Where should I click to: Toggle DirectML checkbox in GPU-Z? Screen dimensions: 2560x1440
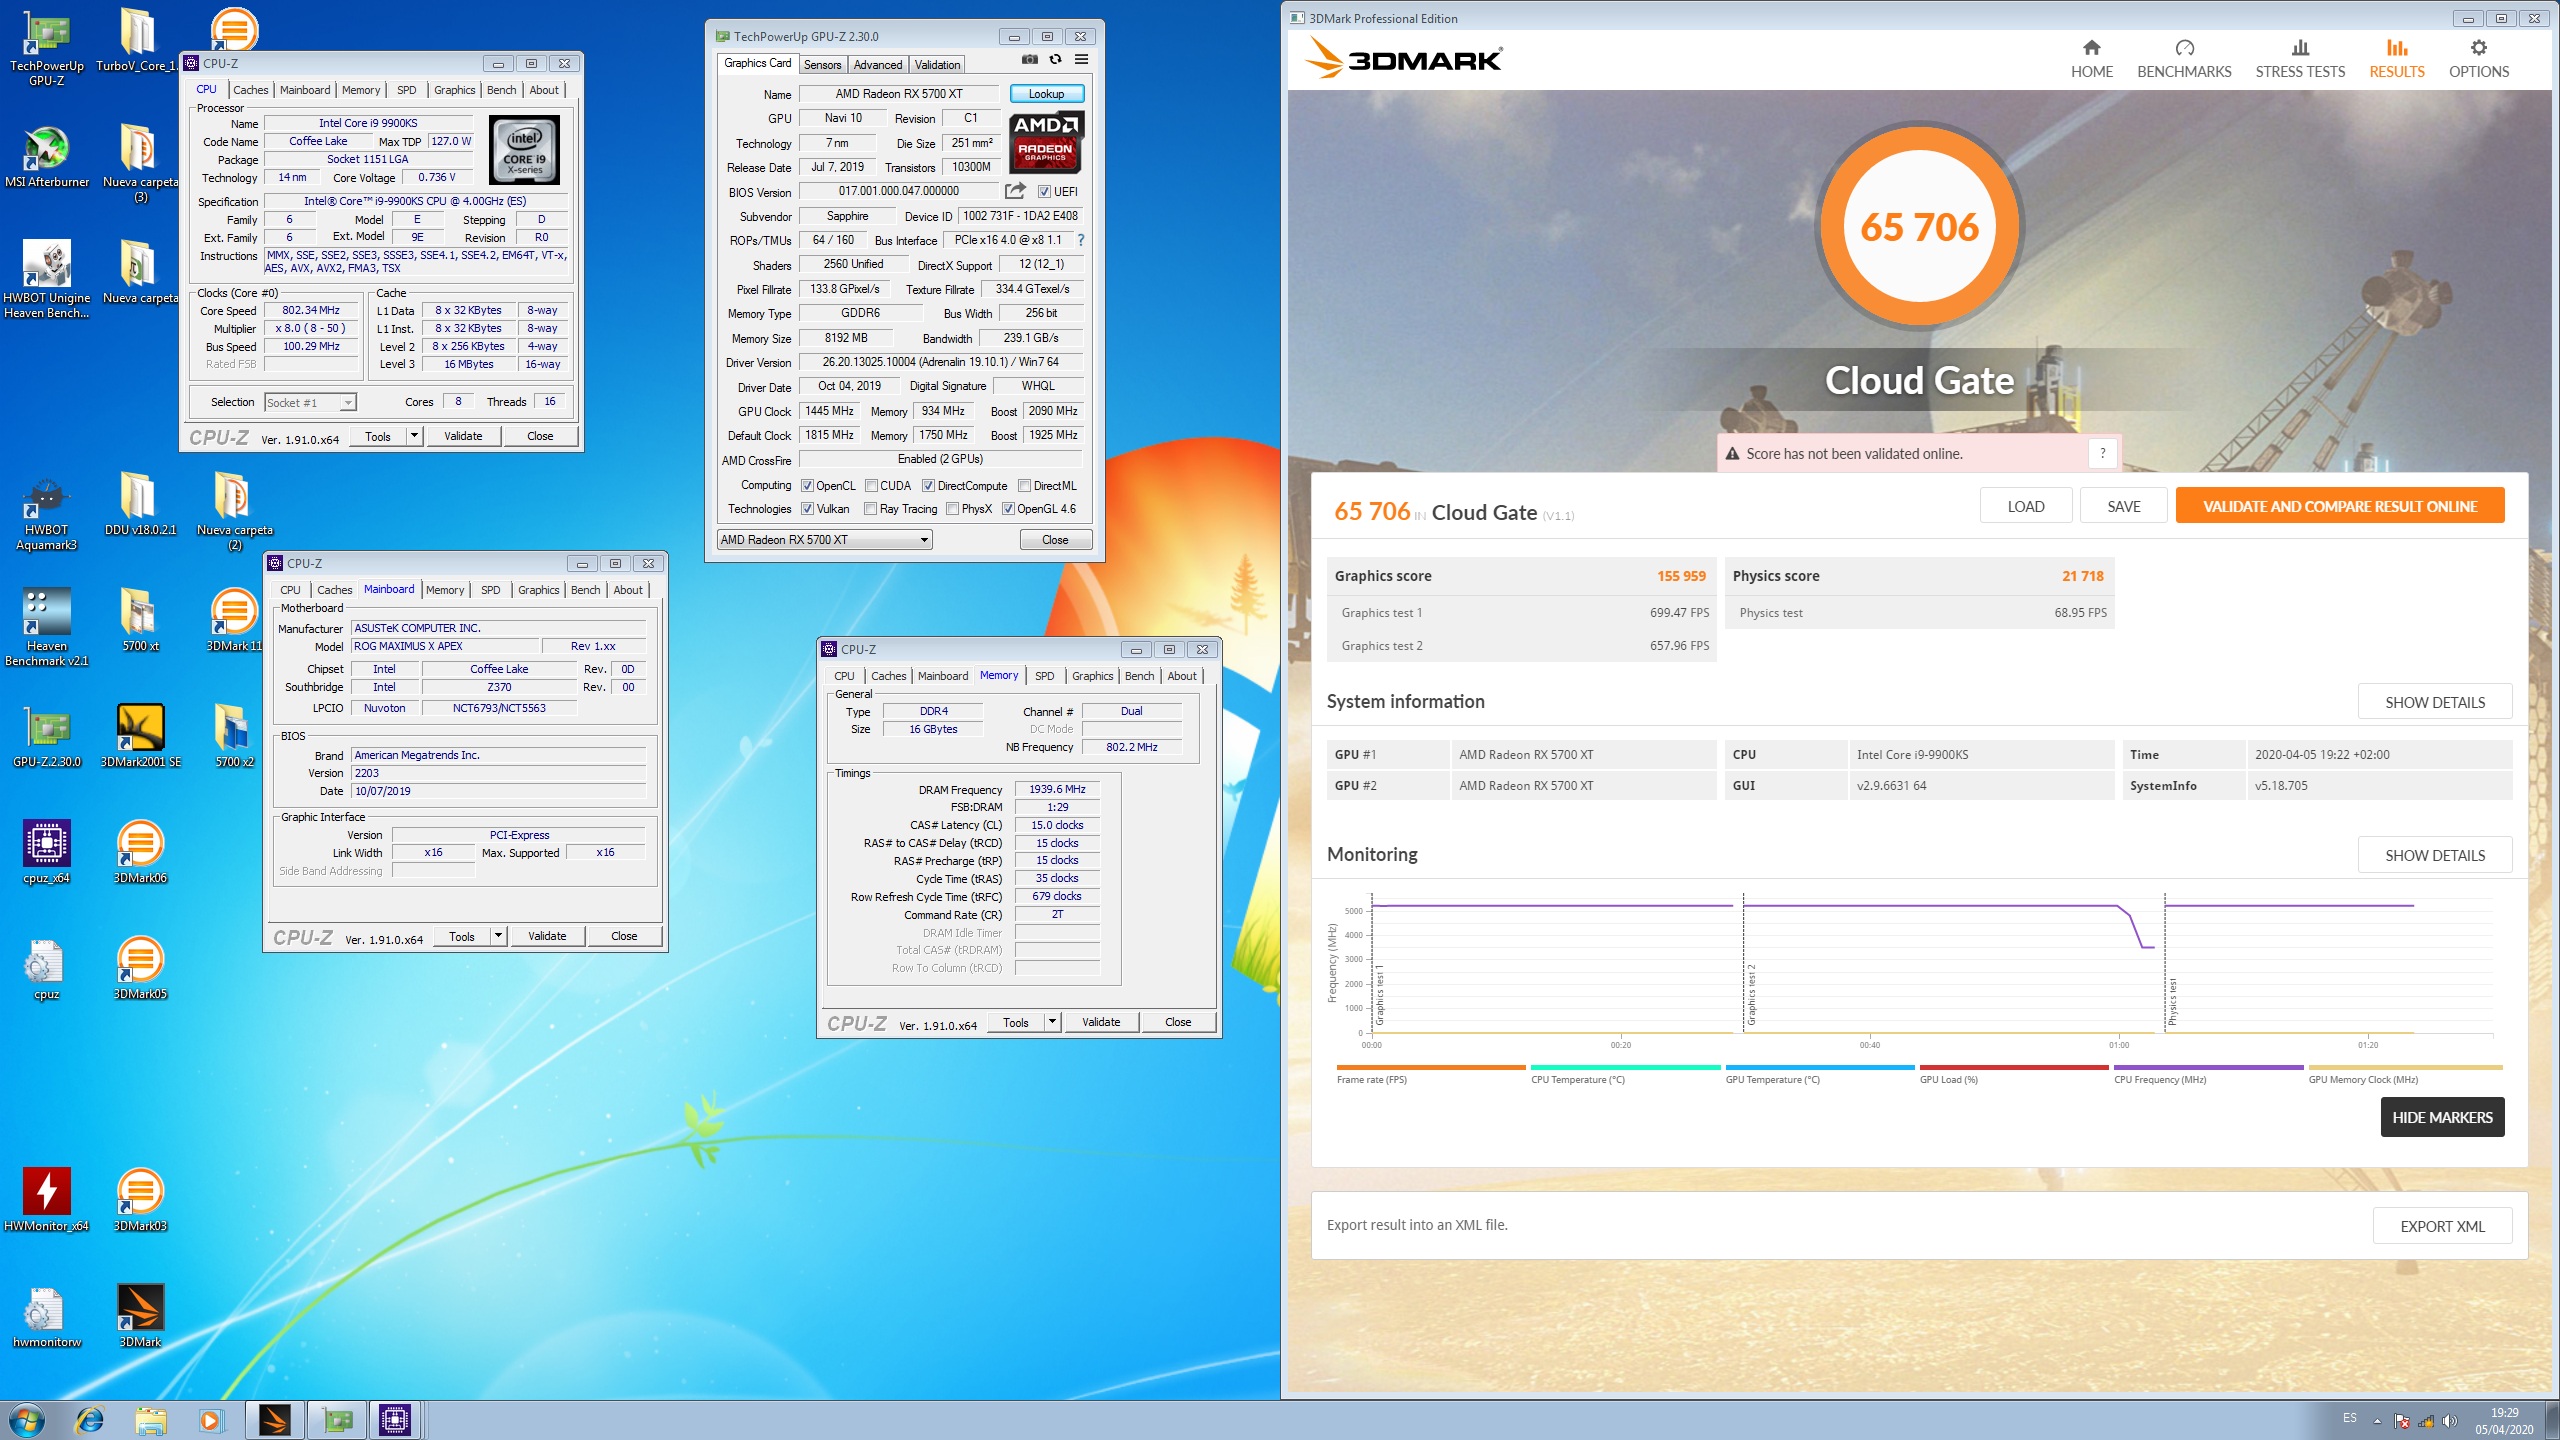pyautogui.click(x=1024, y=486)
